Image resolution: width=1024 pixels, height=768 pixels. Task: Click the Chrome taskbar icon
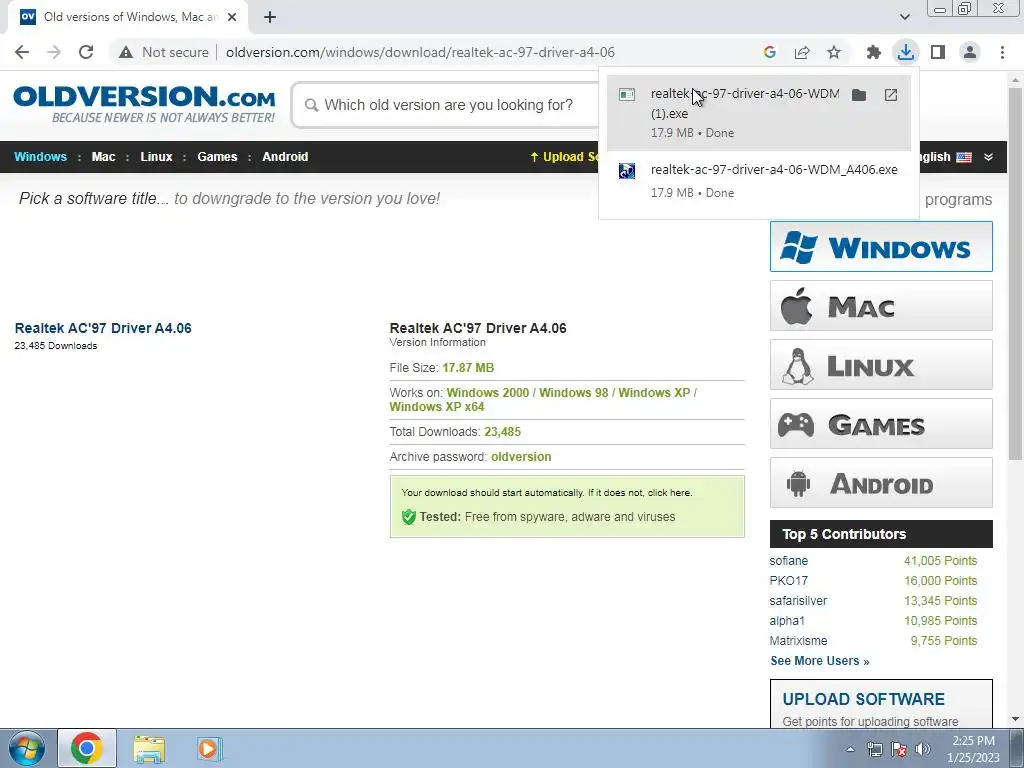tap(87, 748)
